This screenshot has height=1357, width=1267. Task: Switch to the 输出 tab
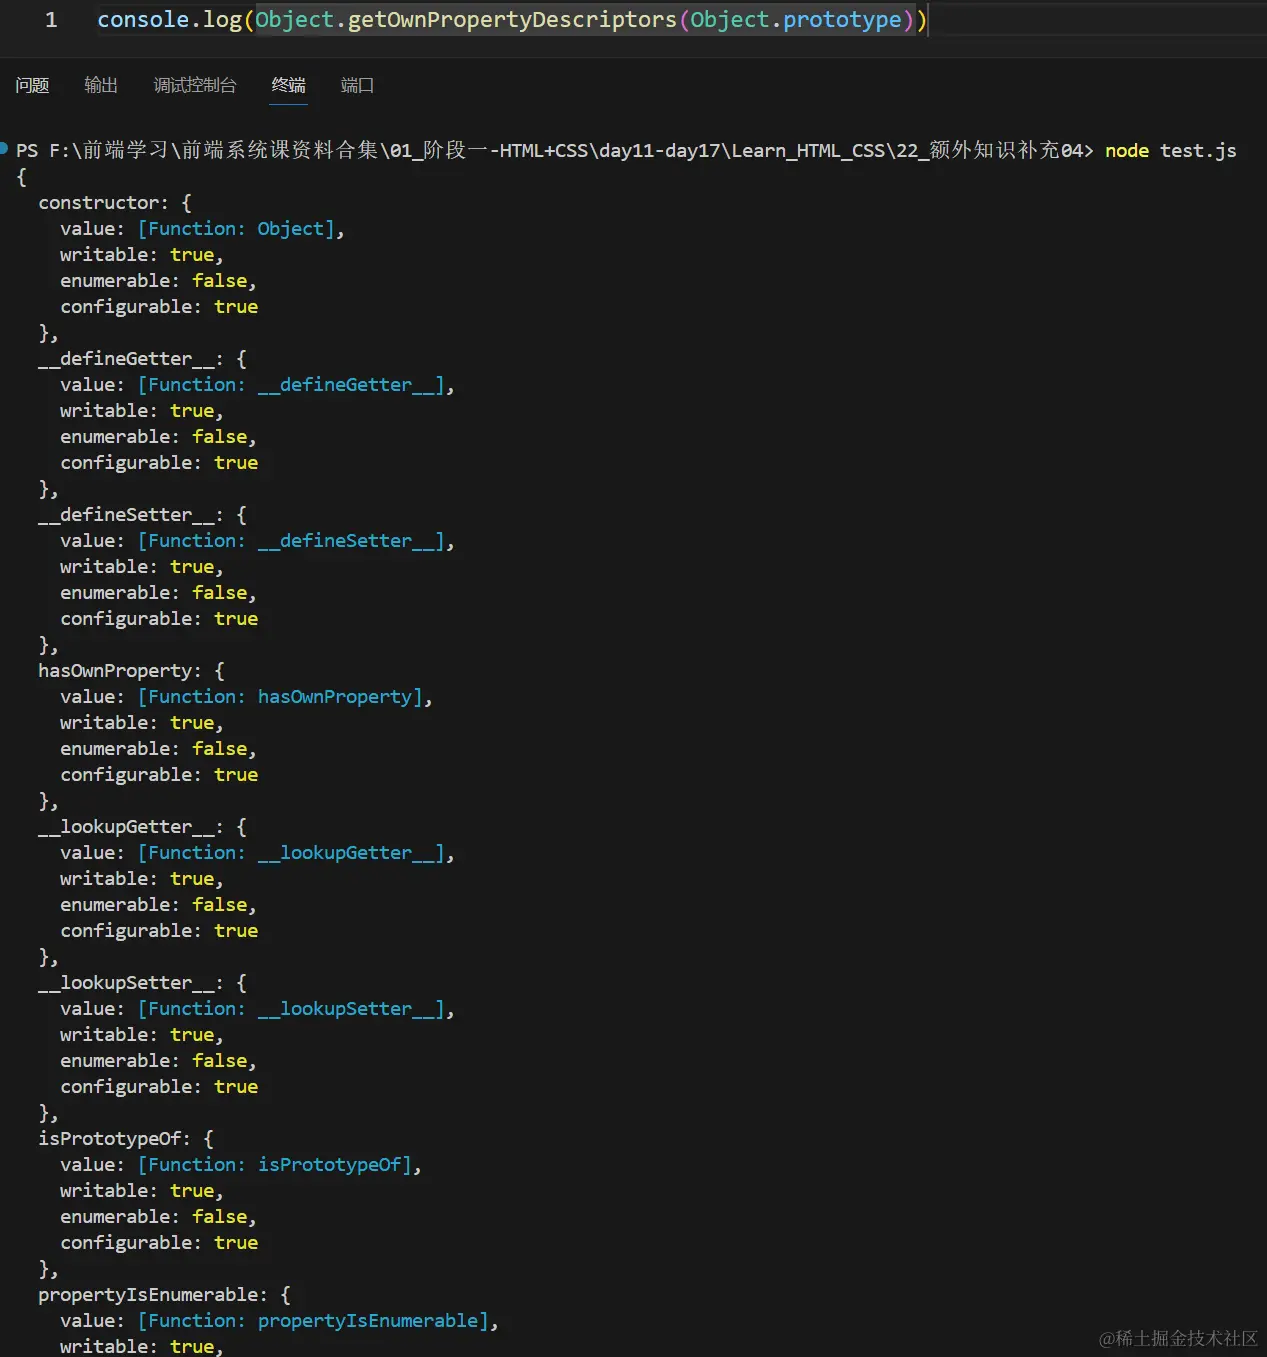point(101,85)
